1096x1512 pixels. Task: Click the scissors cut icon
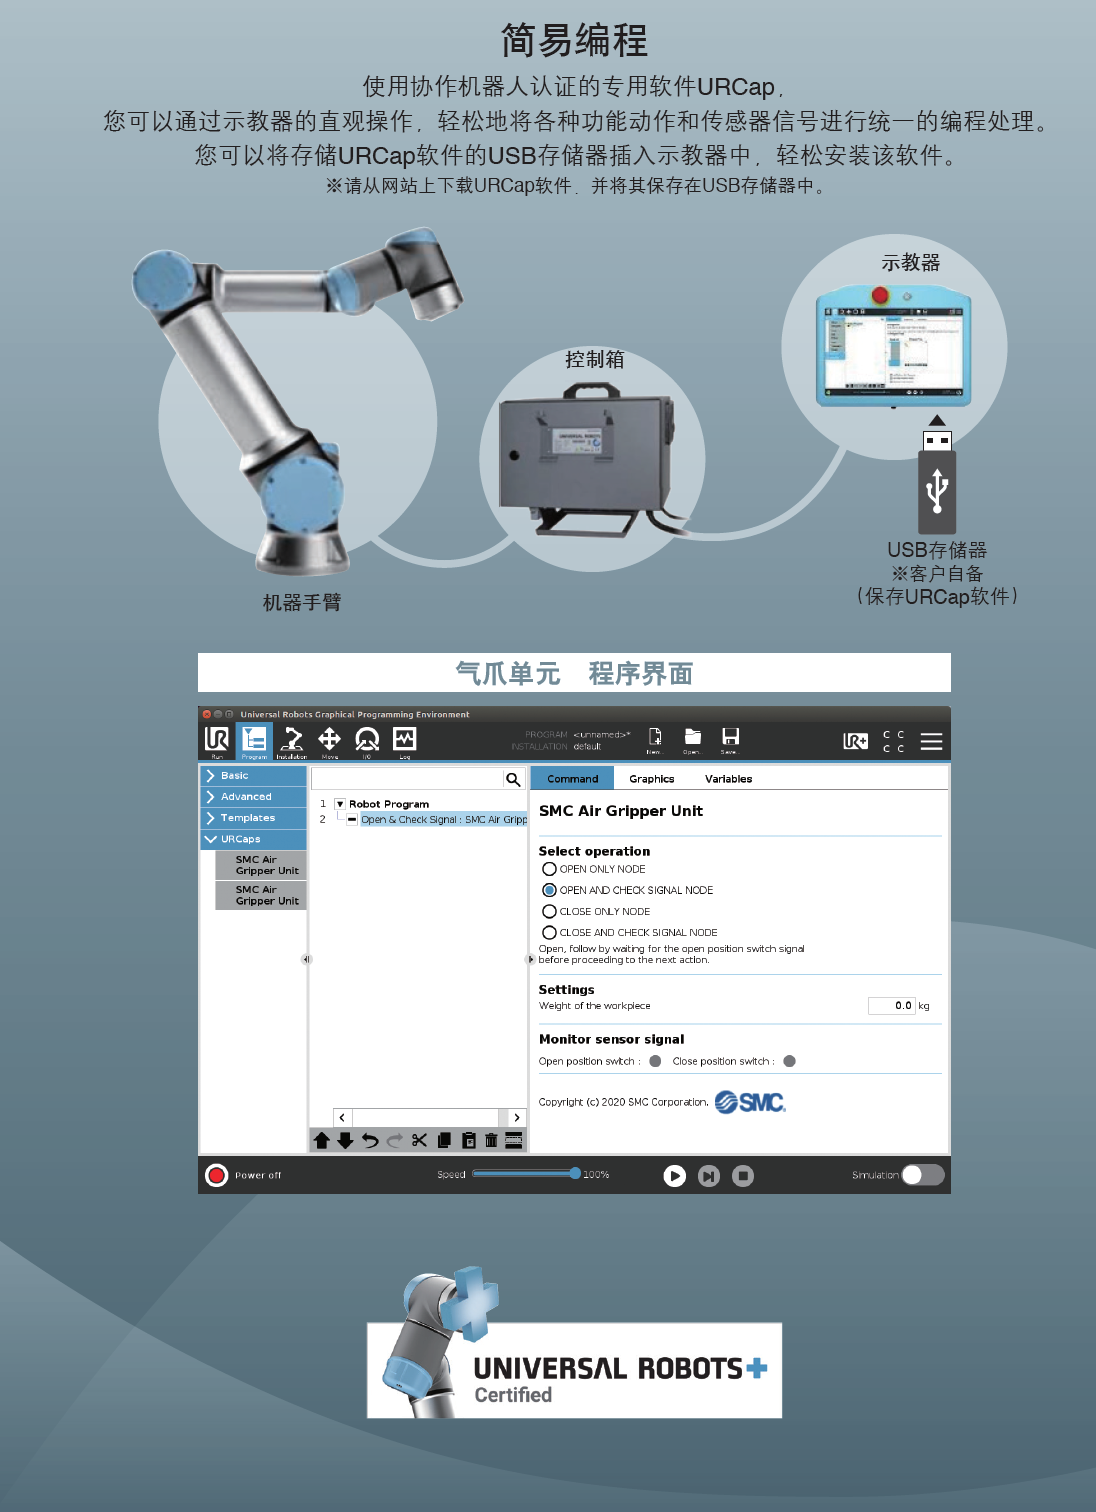click(419, 1140)
